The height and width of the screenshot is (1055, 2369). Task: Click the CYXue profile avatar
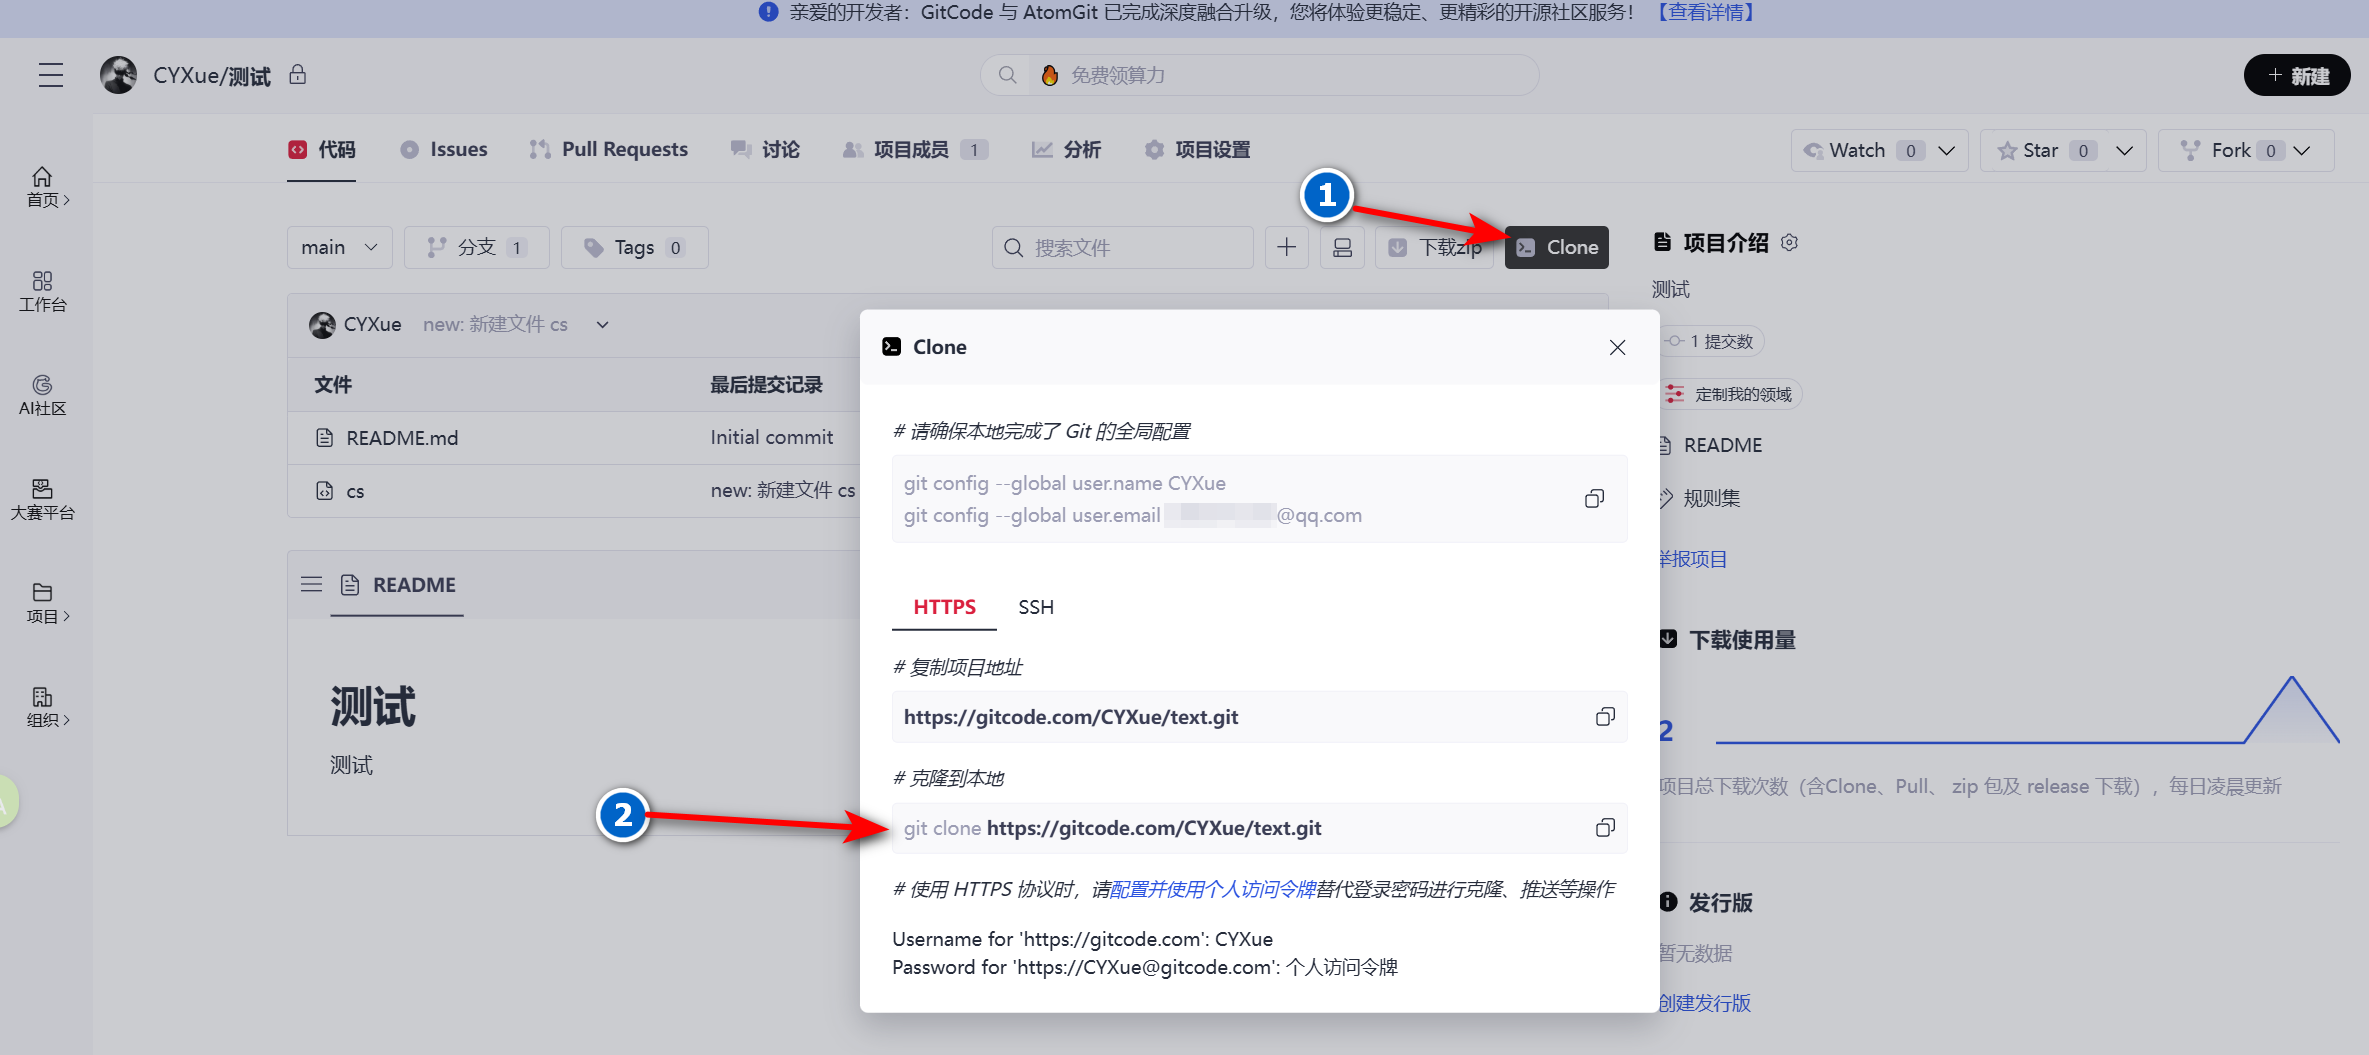point(118,74)
